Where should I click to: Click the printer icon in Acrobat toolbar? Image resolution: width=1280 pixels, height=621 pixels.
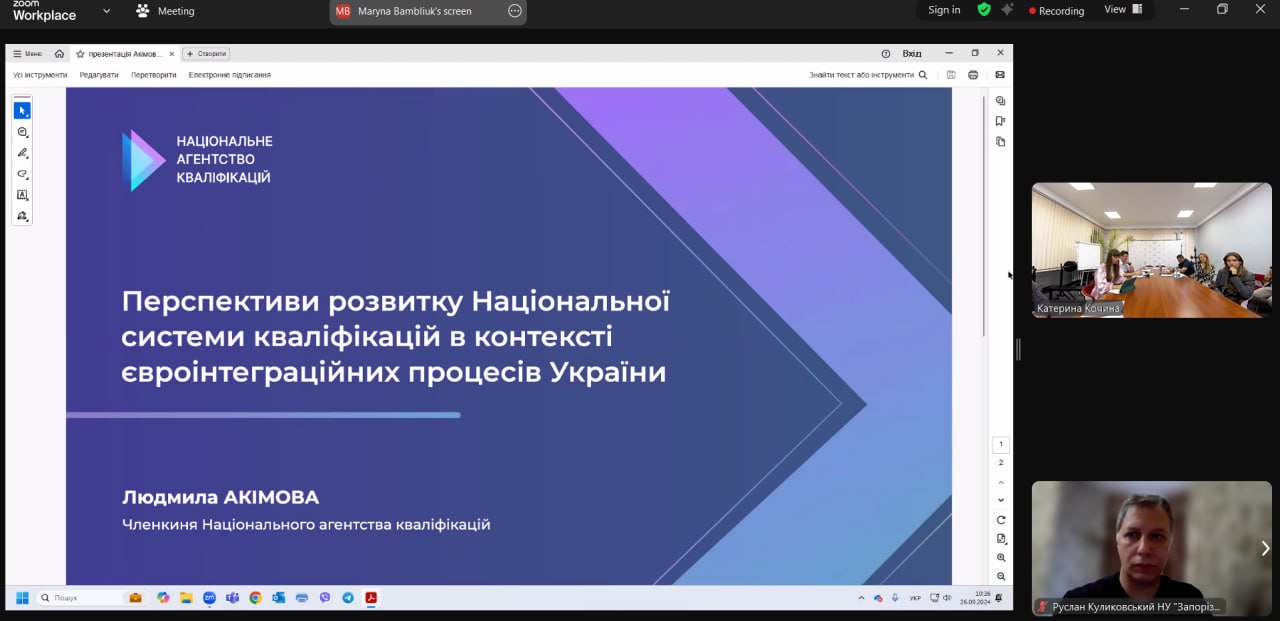[x=973, y=75]
